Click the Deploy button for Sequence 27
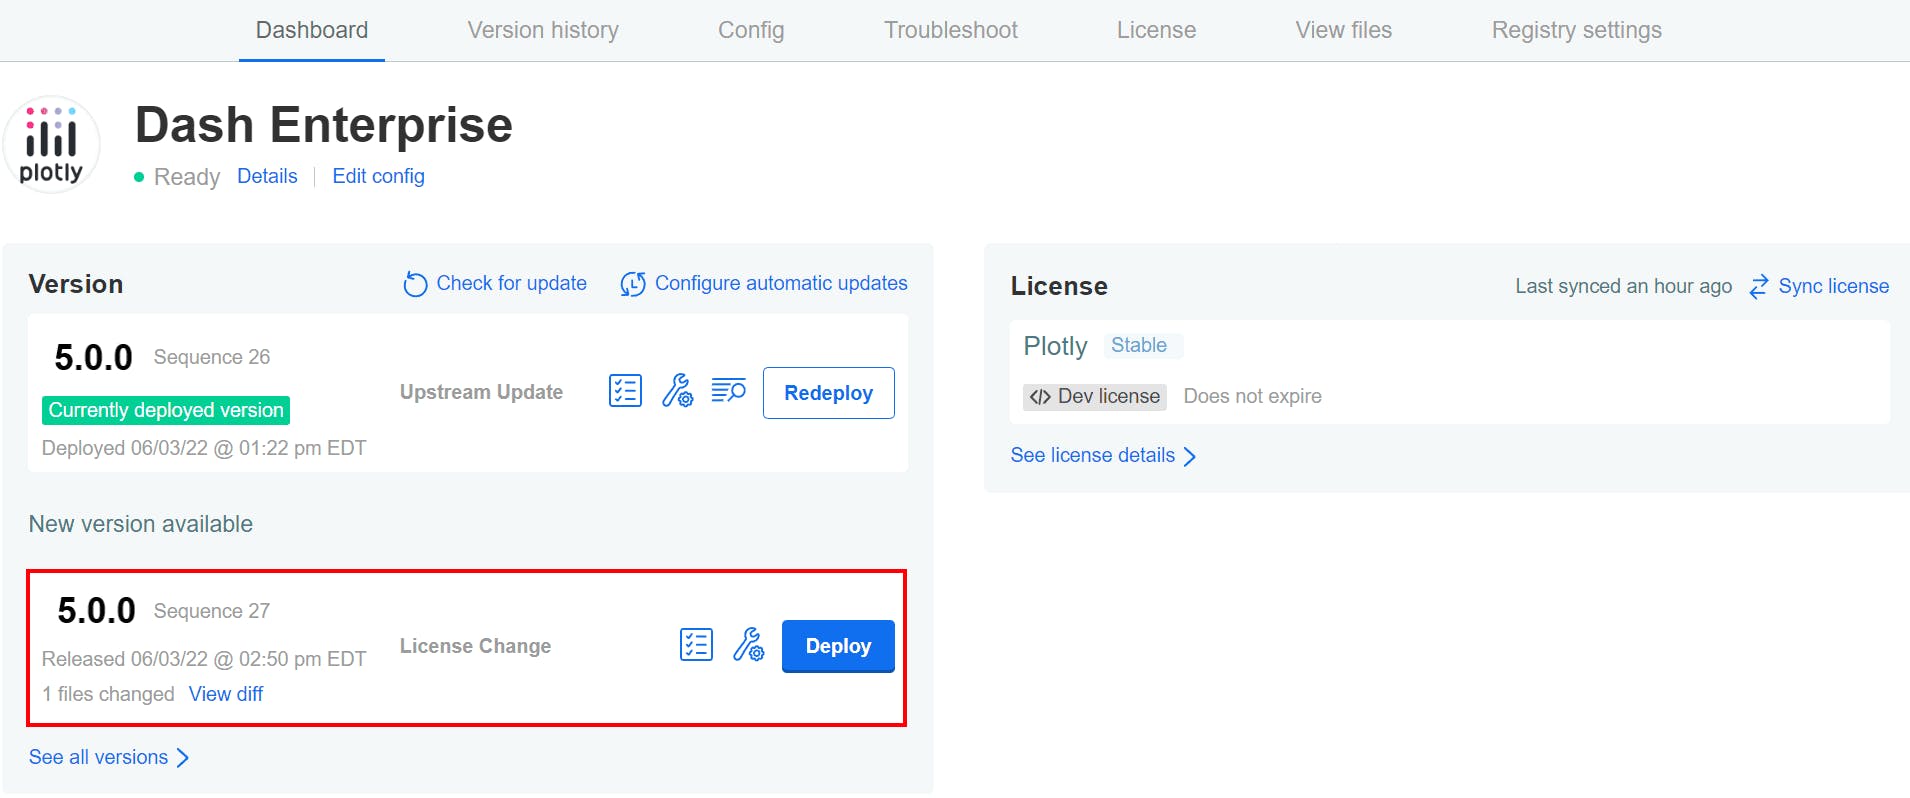Viewport: 1910px width, 798px height. 838,646
